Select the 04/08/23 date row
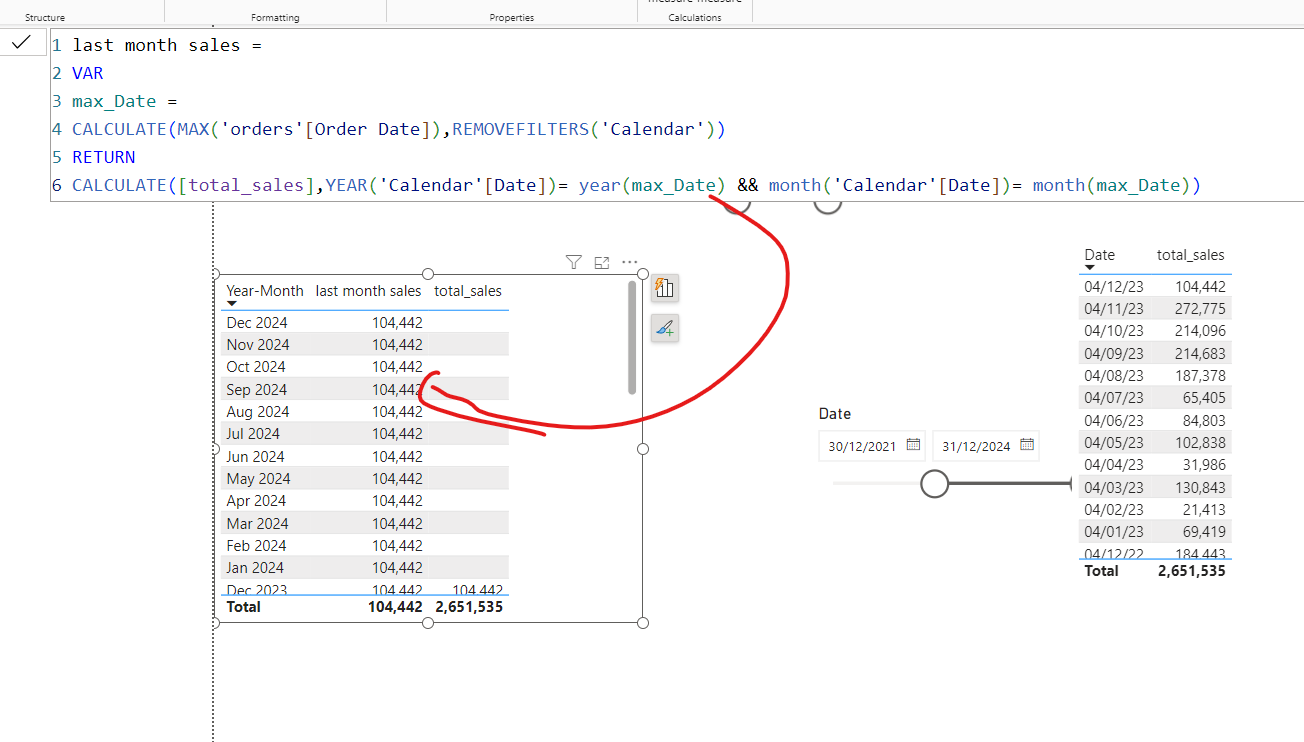Screen dimensions: 1304x742 (1114, 375)
